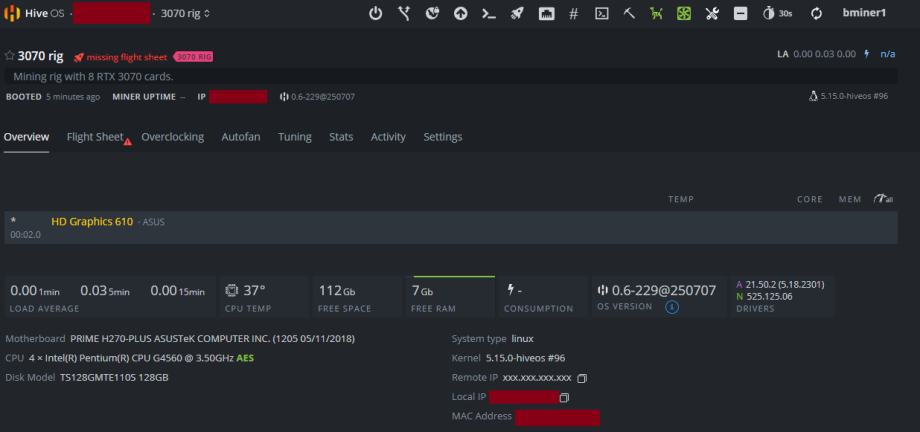This screenshot has width=920, height=432.
Task: Click the rocket flight sheet icon
Action: pyautogui.click(x=517, y=14)
